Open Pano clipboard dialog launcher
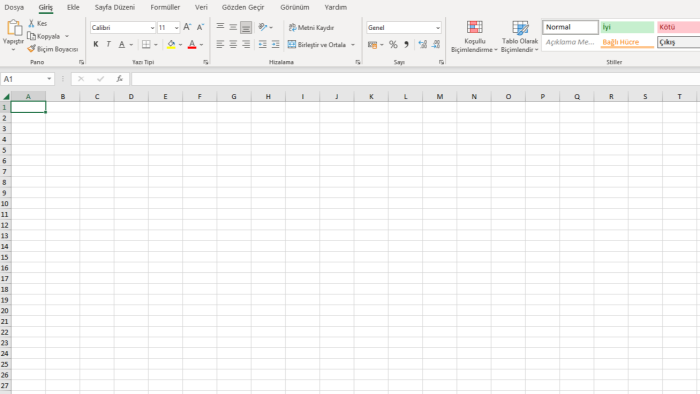700x394 pixels. pos(81,62)
